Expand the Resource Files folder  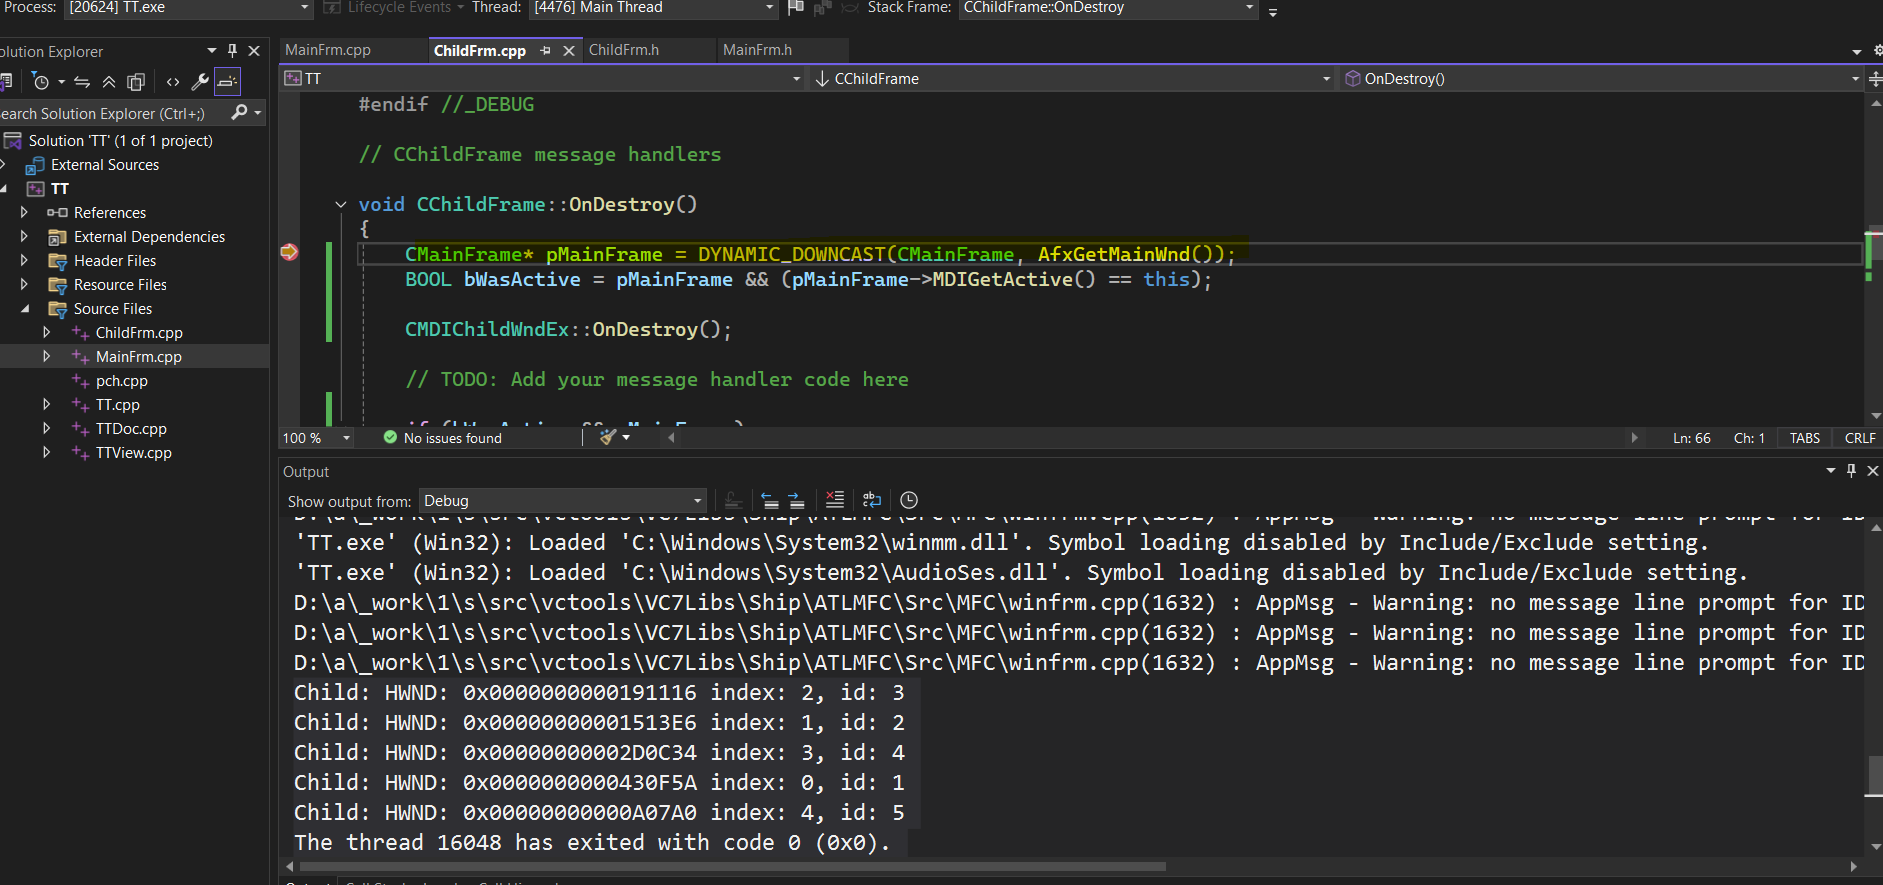click(24, 284)
